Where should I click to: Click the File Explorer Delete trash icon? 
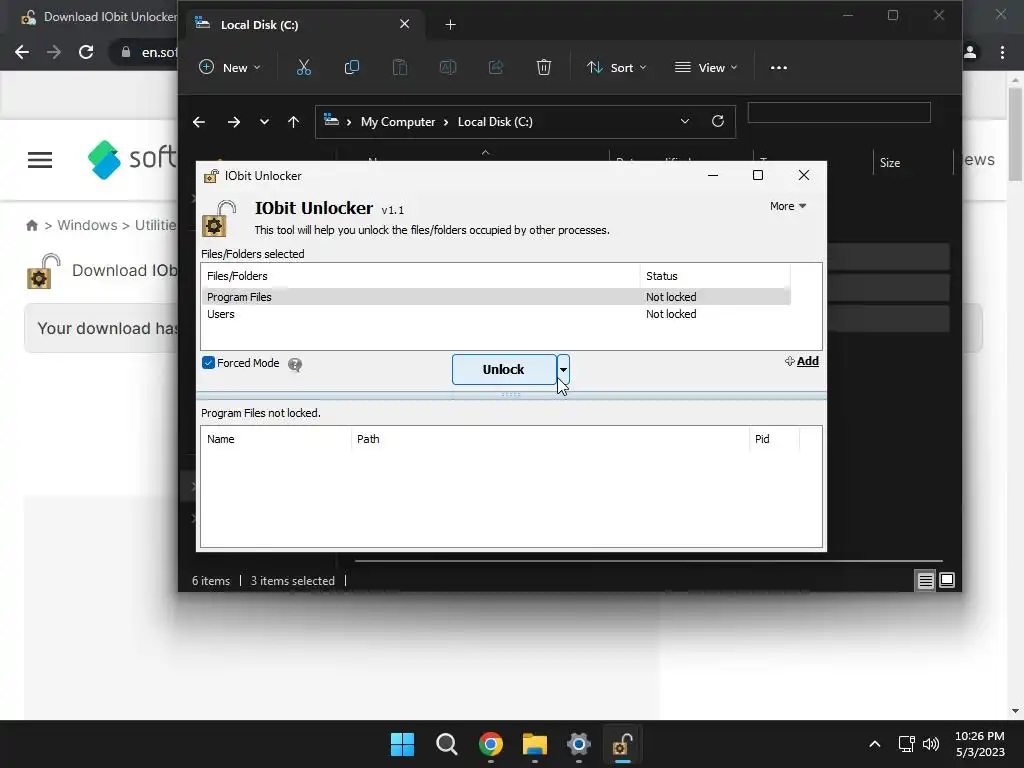543,67
